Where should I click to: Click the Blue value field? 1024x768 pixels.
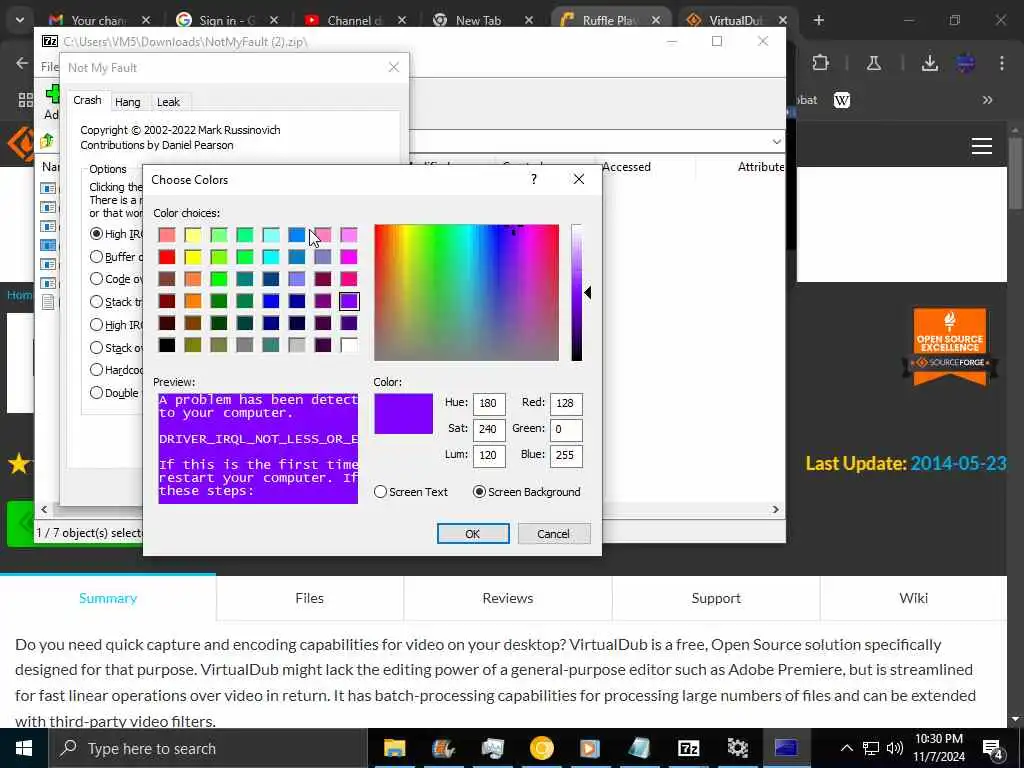[x=566, y=455]
